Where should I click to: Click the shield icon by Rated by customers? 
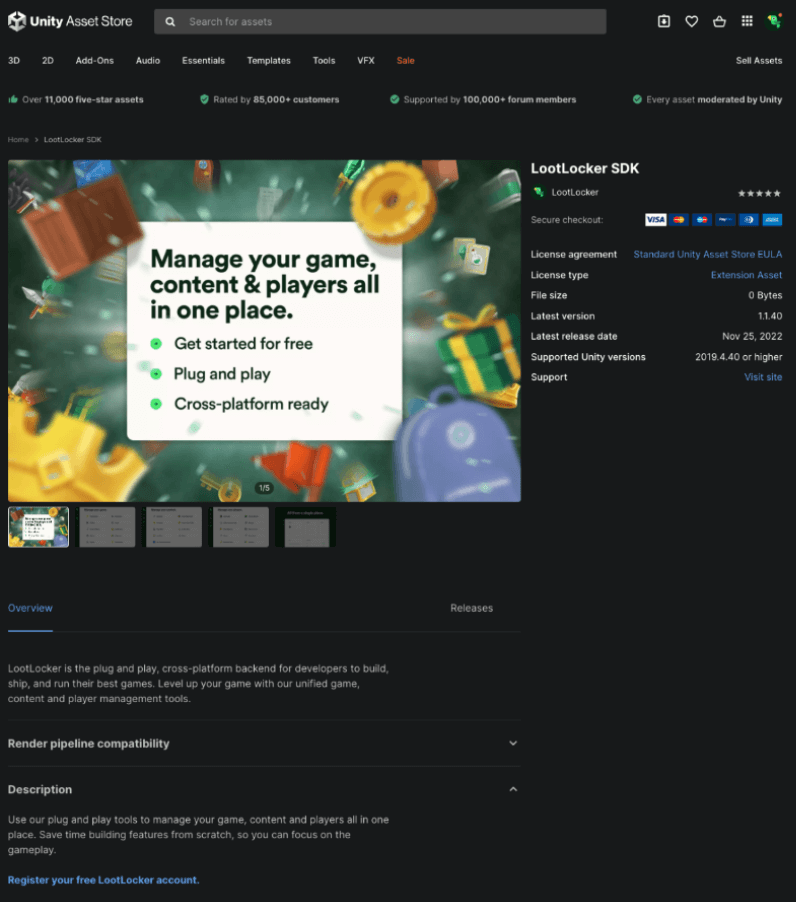[204, 100]
